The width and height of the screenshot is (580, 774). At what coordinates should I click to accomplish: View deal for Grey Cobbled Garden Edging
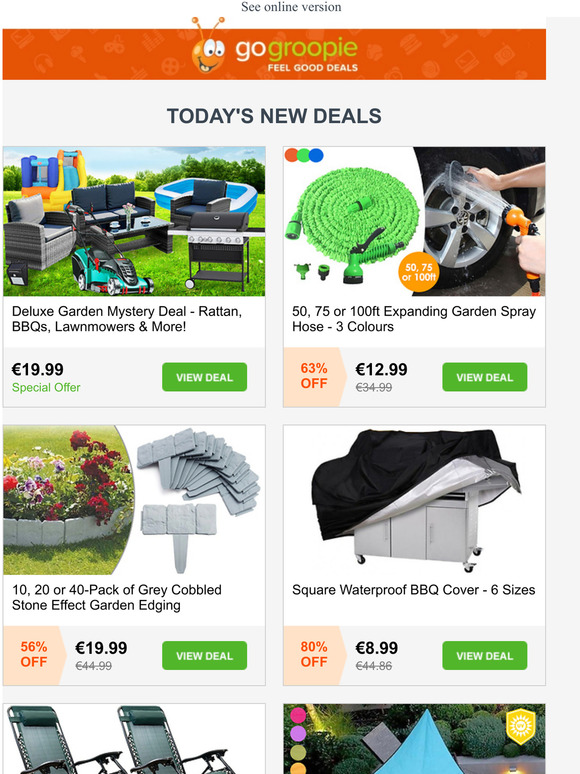tap(204, 656)
